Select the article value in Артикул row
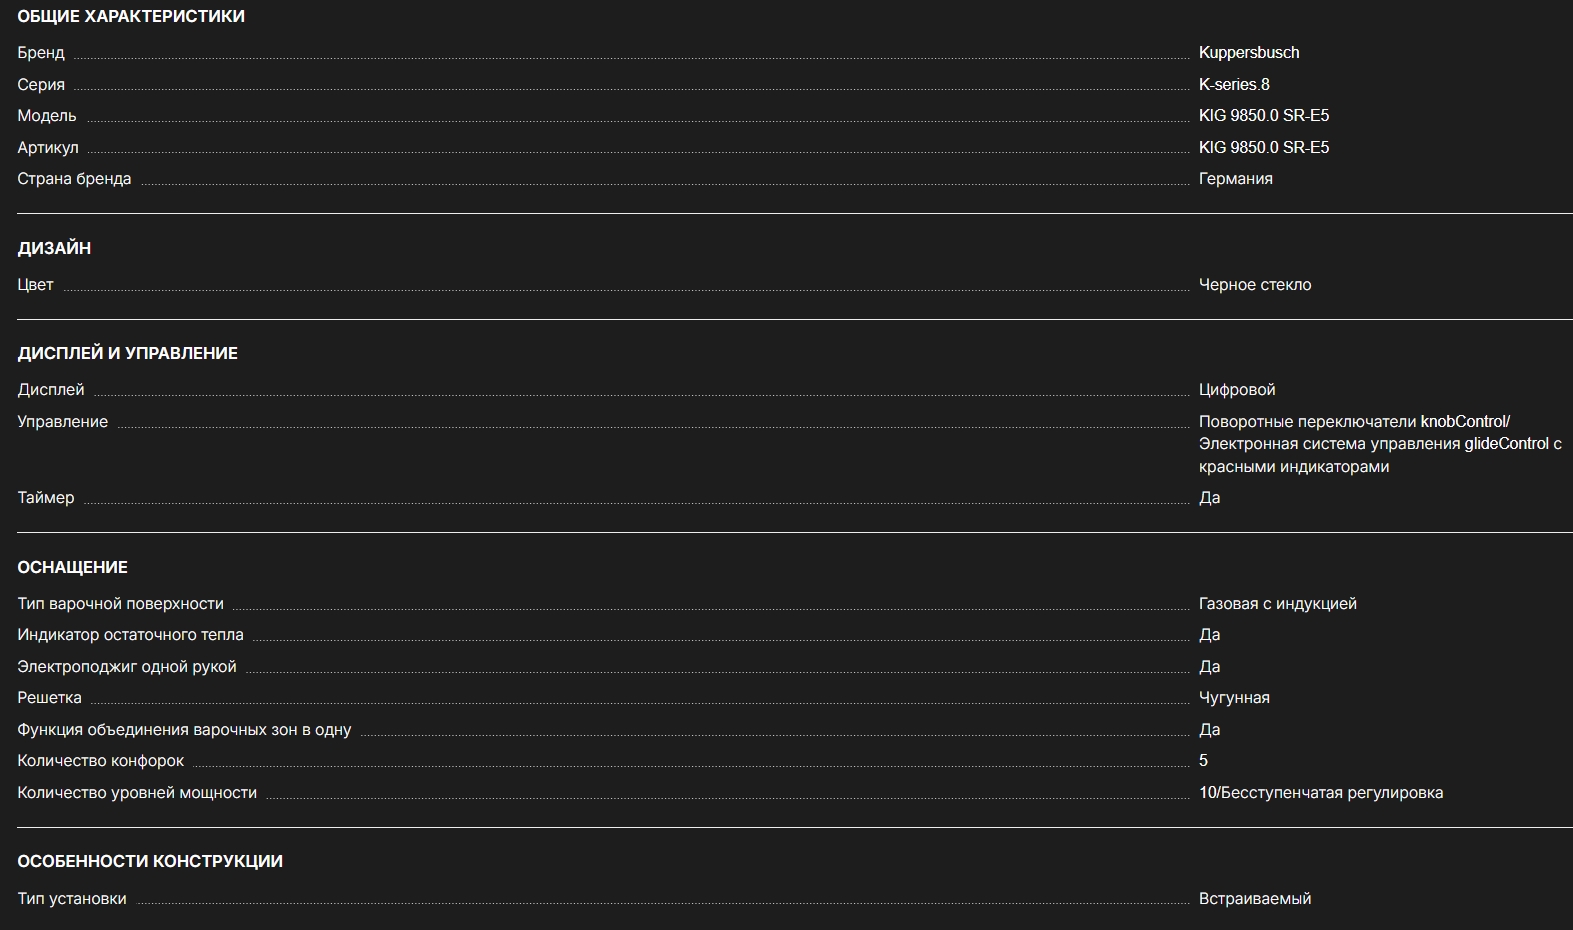 tap(1263, 148)
